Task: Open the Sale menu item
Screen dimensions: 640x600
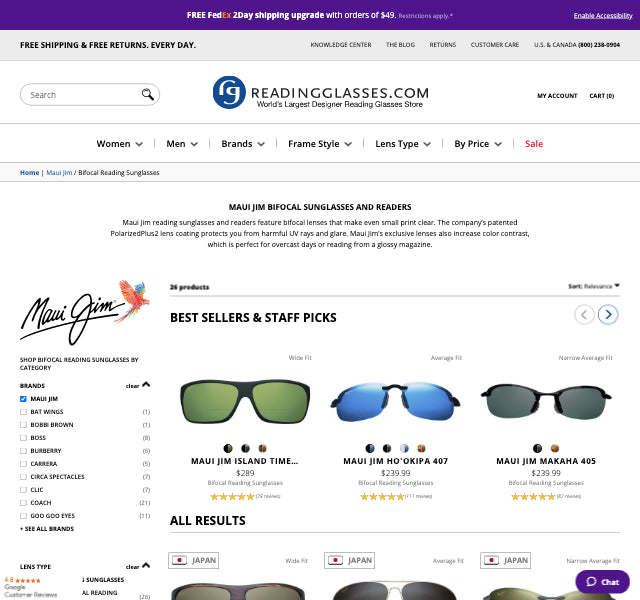Action: (534, 144)
